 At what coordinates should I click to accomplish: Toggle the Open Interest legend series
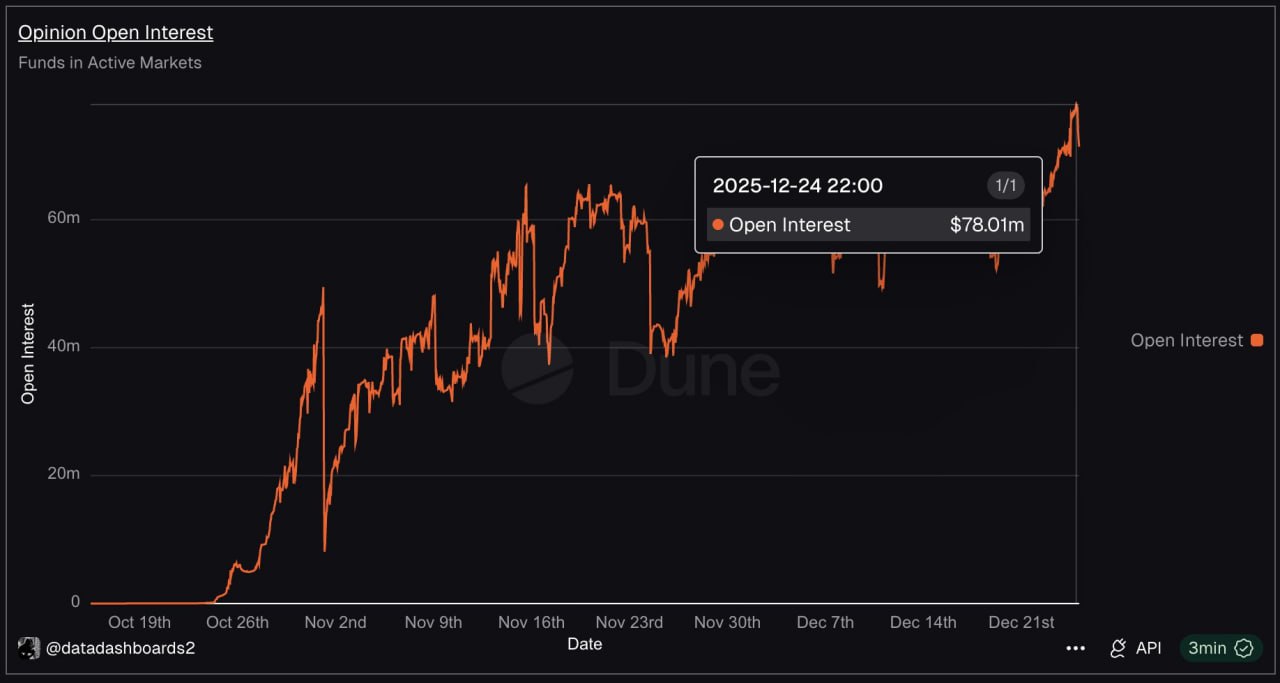pos(1186,341)
